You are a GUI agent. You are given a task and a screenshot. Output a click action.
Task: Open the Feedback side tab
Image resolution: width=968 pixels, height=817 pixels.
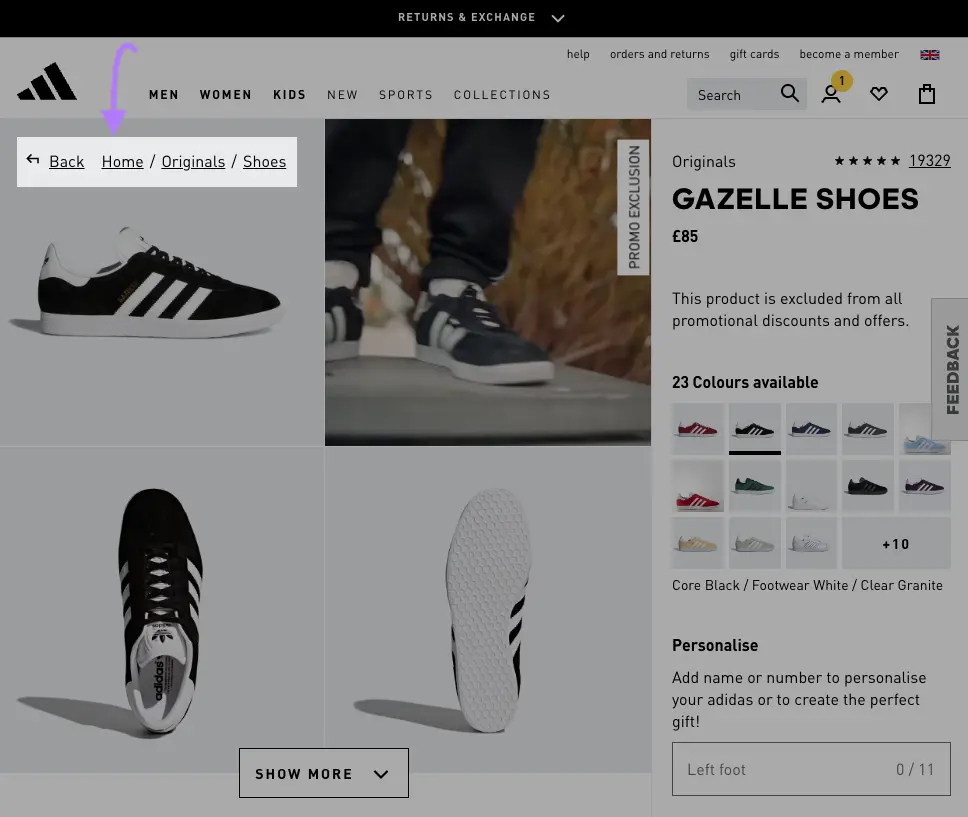(951, 369)
